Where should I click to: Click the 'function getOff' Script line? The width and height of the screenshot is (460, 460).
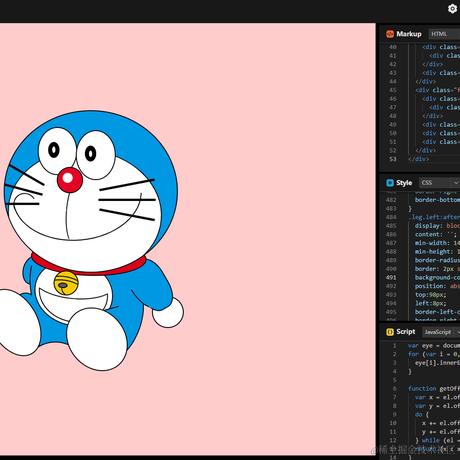(x=434, y=389)
